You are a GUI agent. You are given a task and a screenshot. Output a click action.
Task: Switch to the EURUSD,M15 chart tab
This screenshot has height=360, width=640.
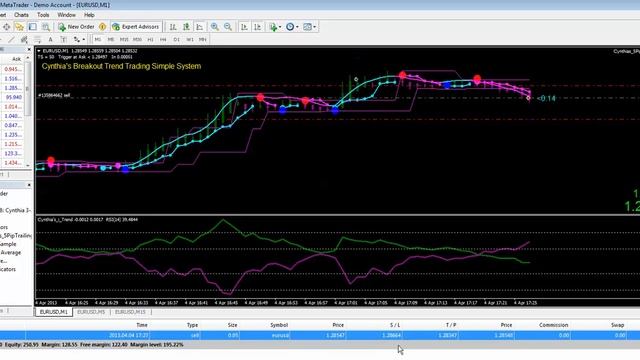pyautogui.click(x=130, y=312)
